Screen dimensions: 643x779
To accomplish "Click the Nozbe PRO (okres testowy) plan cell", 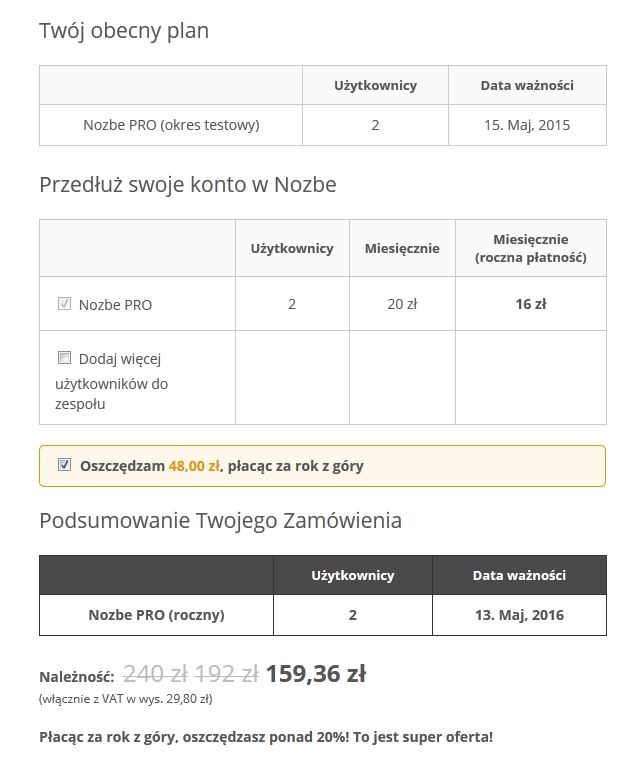I will click(171, 125).
